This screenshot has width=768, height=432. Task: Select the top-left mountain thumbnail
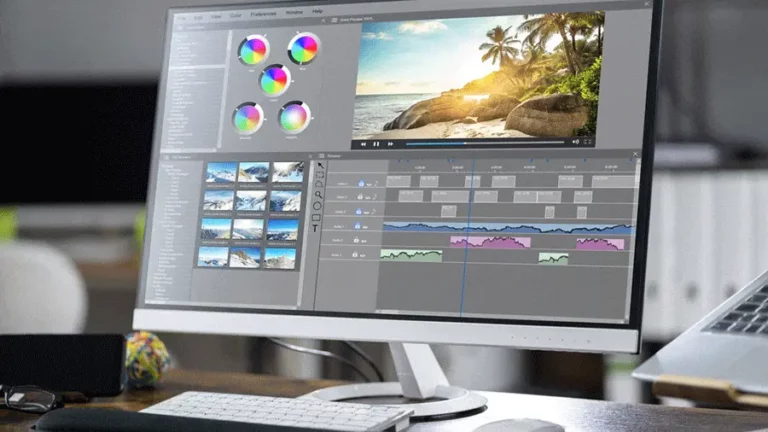click(x=222, y=172)
